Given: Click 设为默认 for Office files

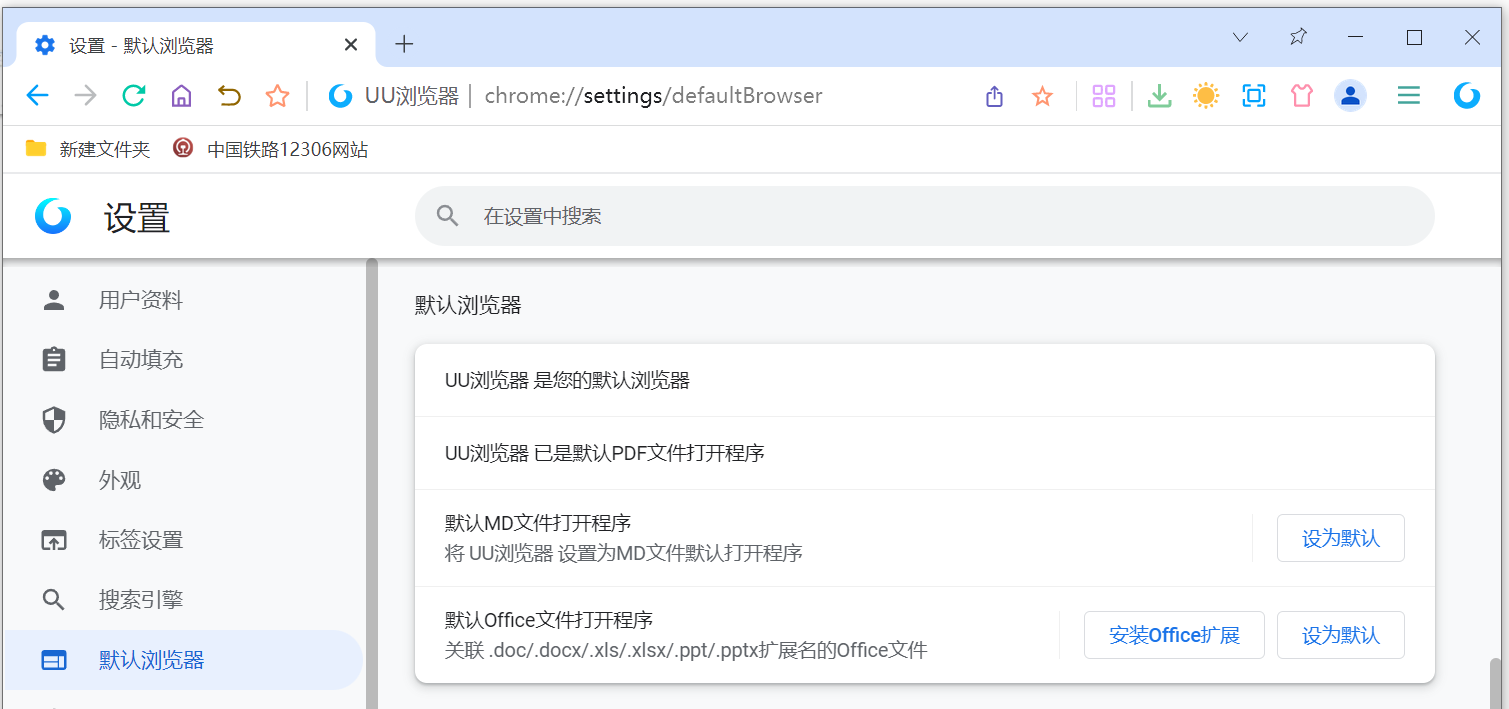Looking at the screenshot, I should [x=1341, y=635].
